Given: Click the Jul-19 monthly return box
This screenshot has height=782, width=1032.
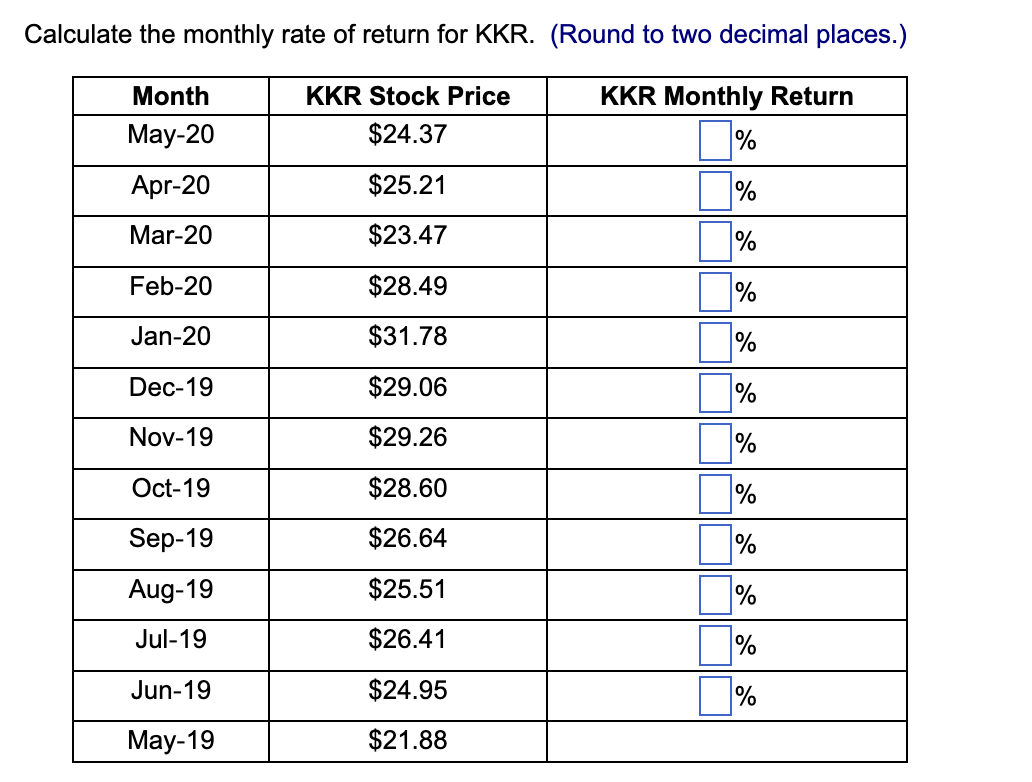Looking at the screenshot, I should click(715, 645).
